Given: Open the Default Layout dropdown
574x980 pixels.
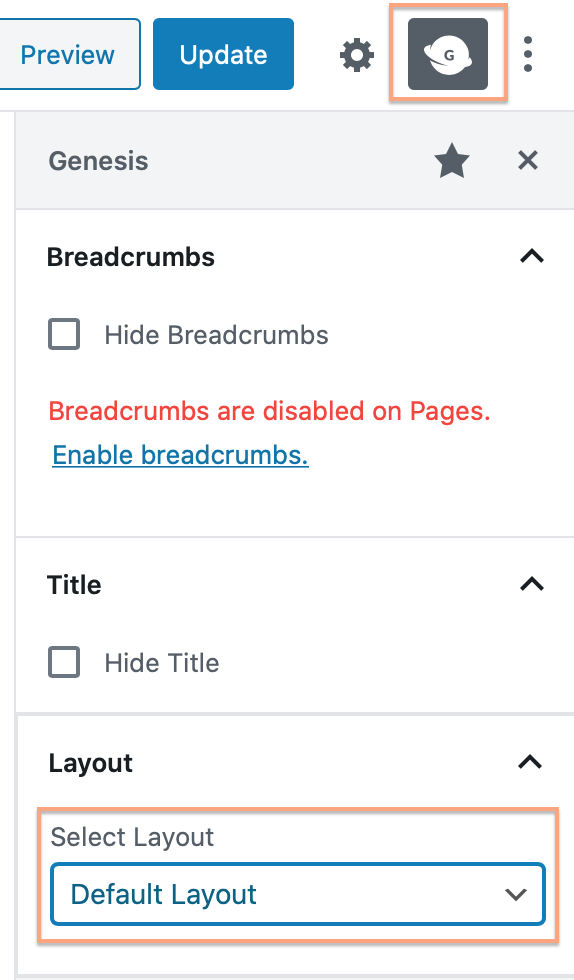Looking at the screenshot, I should 298,894.
